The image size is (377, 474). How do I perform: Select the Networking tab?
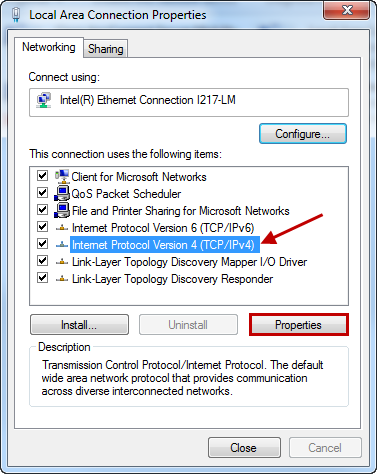tap(49, 47)
